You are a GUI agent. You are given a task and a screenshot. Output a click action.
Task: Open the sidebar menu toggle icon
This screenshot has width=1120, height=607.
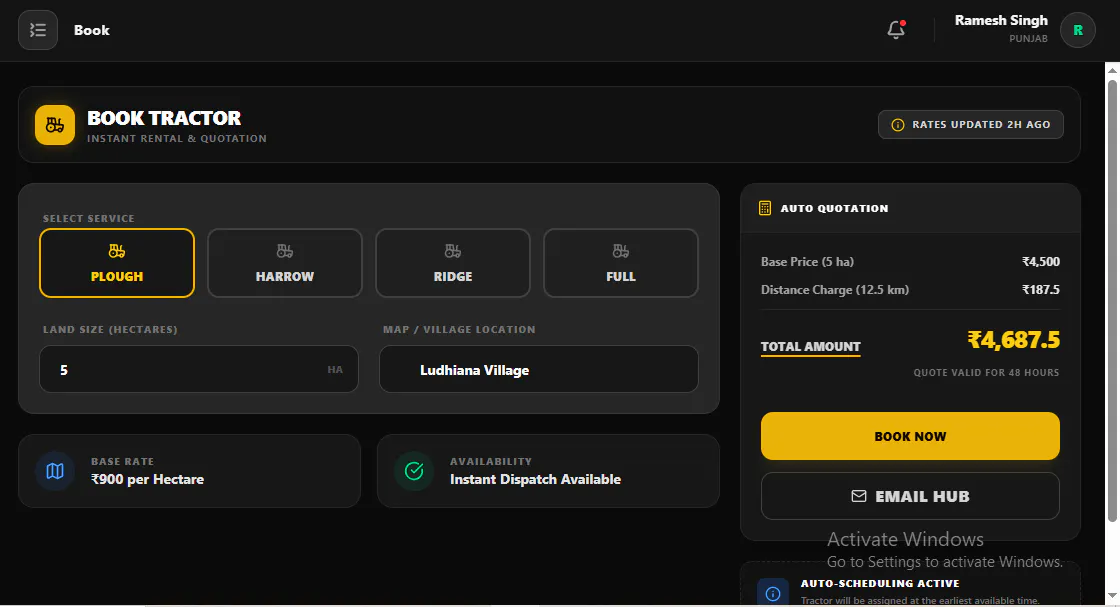38,30
